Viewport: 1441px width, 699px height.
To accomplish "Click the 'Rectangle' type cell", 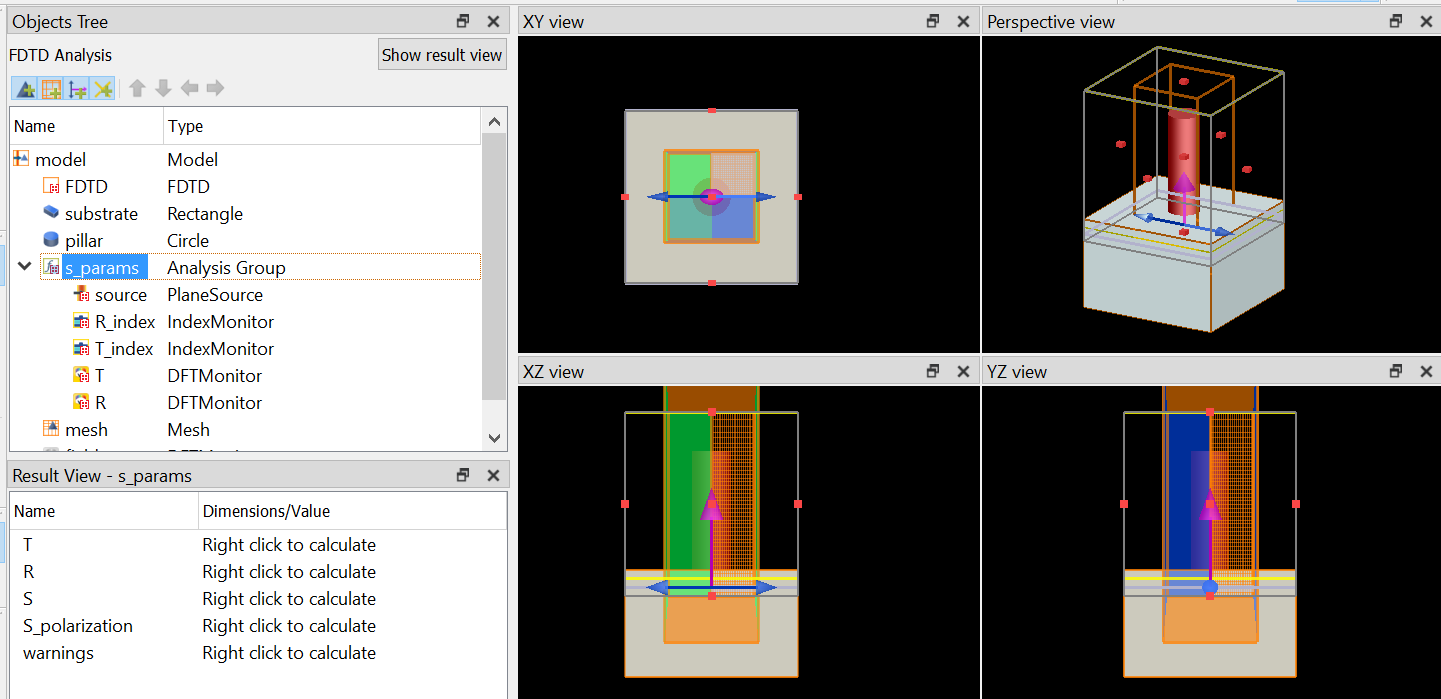I will click(205, 213).
